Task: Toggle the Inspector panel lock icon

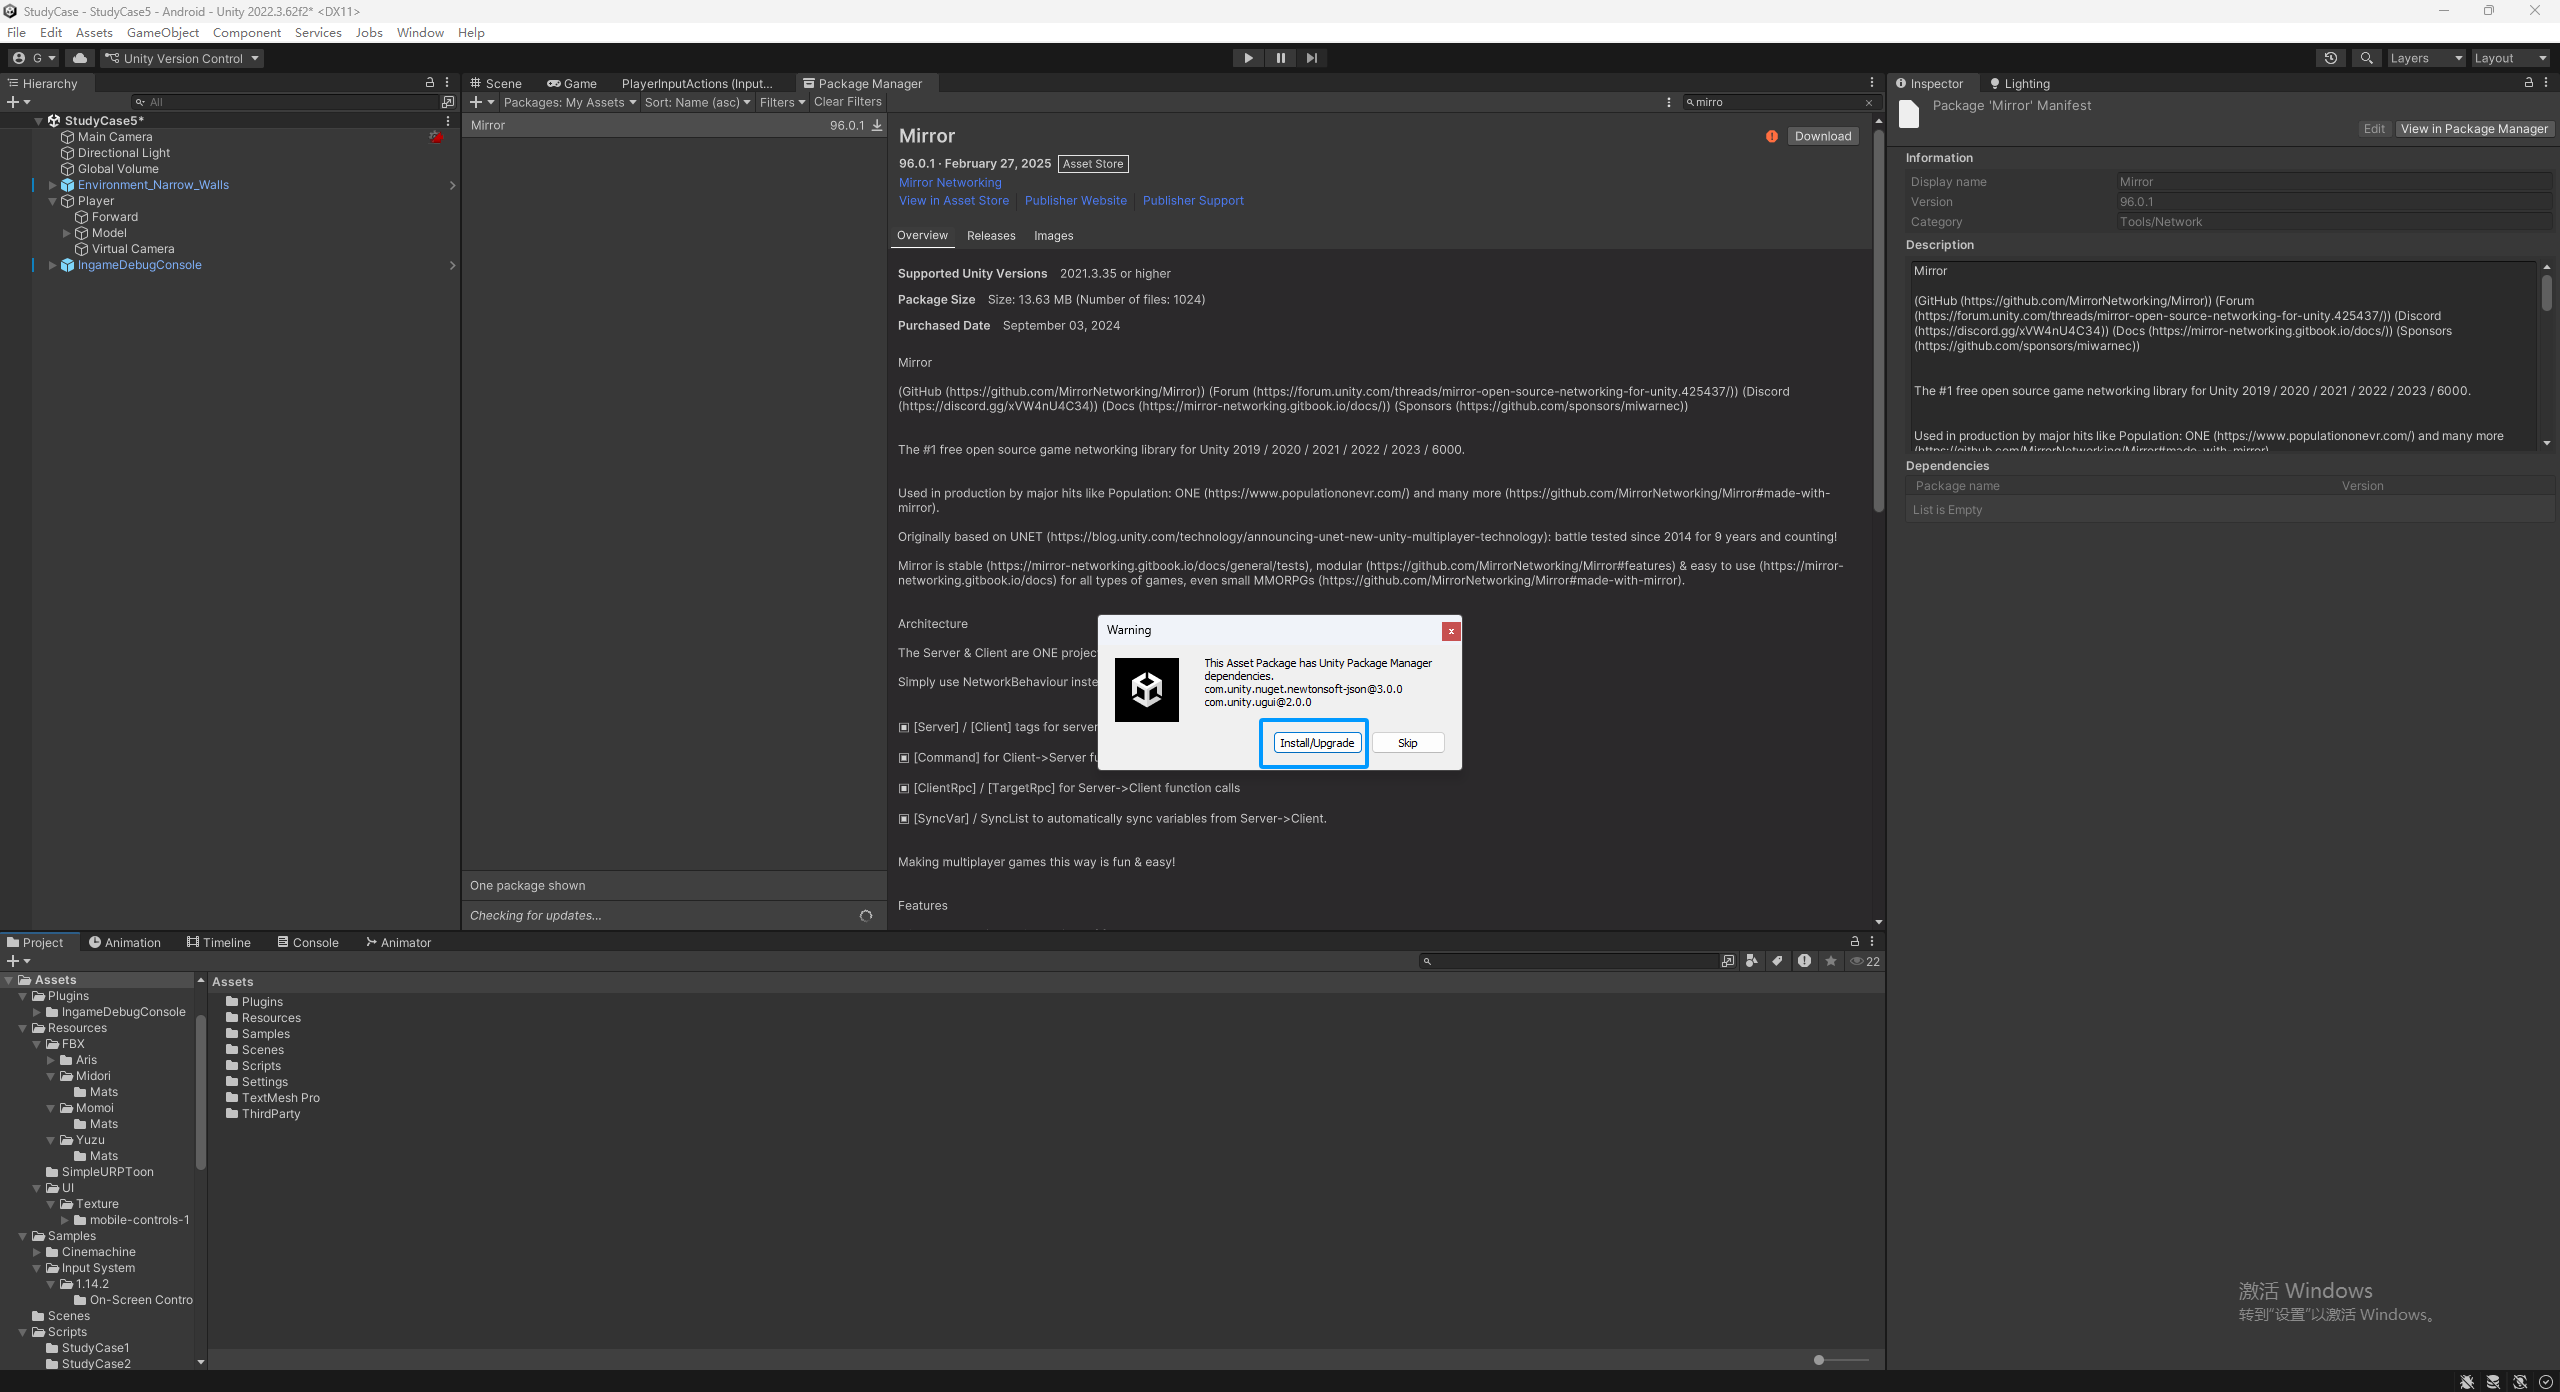Action: click(2529, 83)
